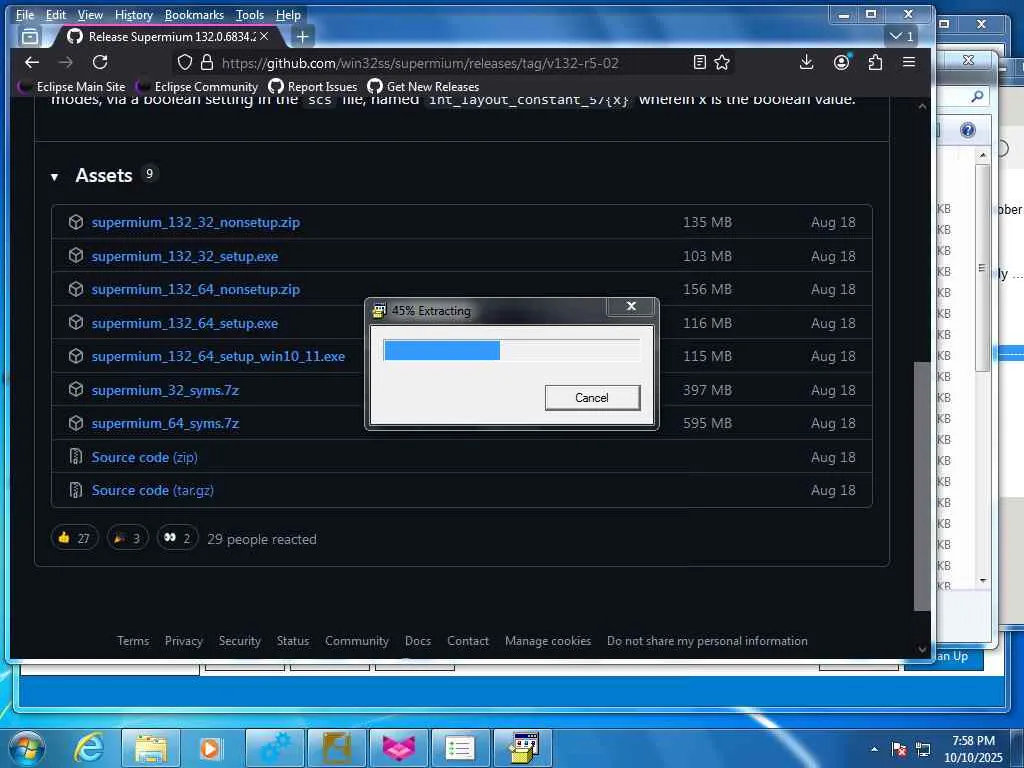Image resolution: width=1024 pixels, height=768 pixels.
Task: Toggle reader view icon
Action: pos(699,63)
